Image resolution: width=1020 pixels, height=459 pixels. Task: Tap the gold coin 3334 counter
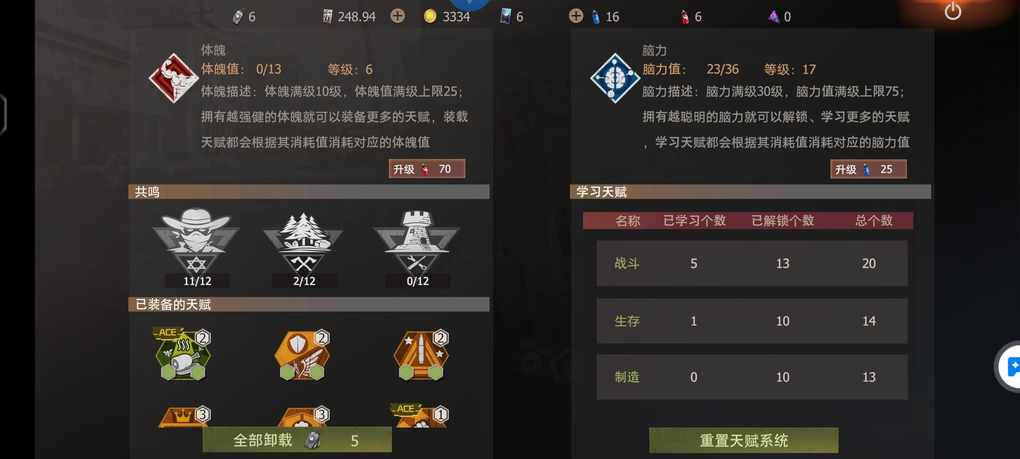tap(447, 16)
